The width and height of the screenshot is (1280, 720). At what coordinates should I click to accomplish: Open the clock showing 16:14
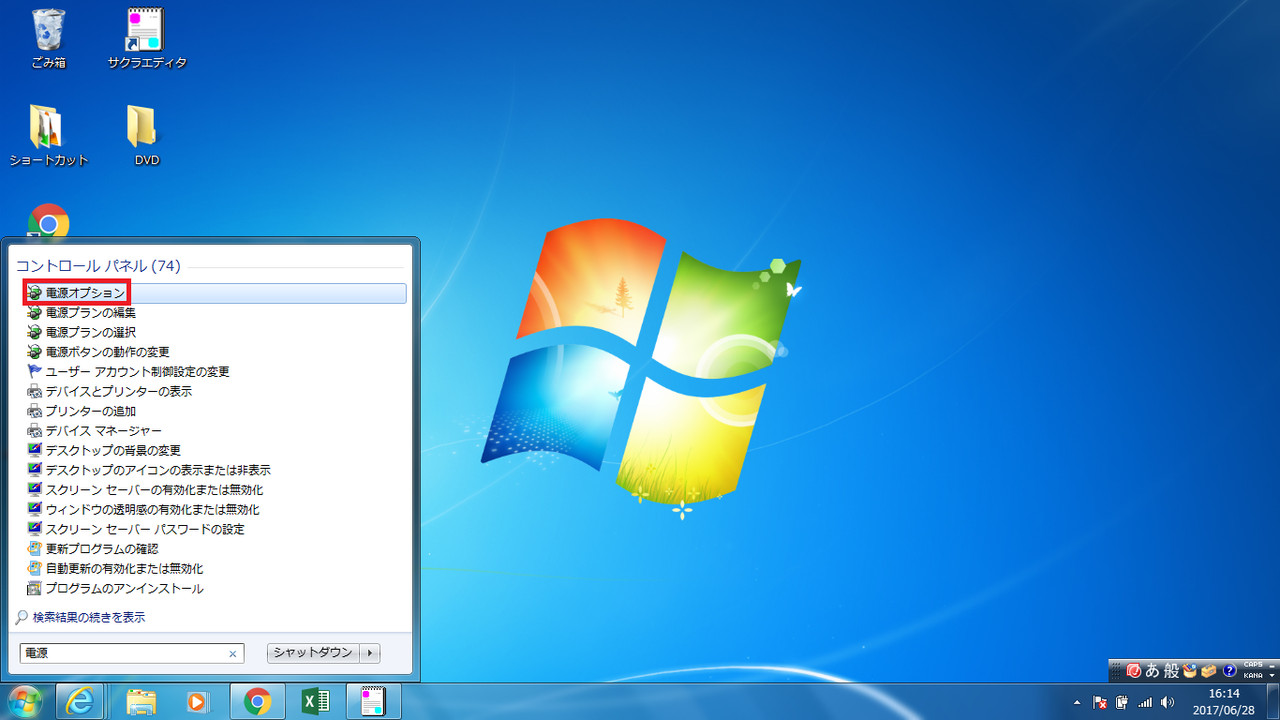(x=1224, y=701)
